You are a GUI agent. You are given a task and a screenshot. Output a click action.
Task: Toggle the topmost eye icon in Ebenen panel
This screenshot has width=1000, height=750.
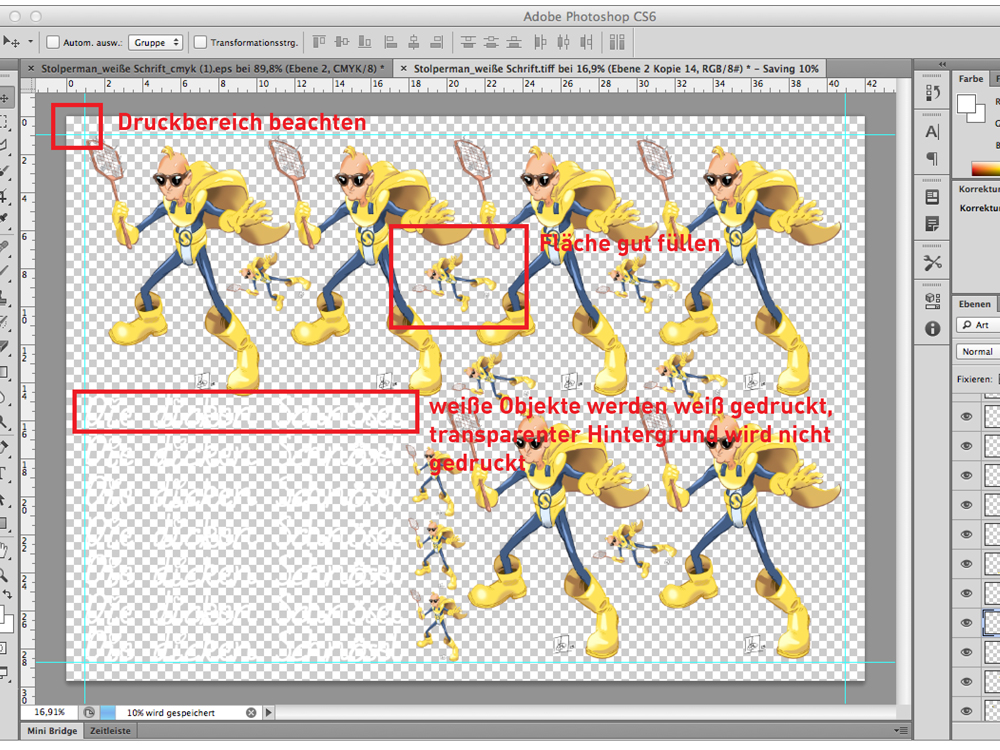966,416
